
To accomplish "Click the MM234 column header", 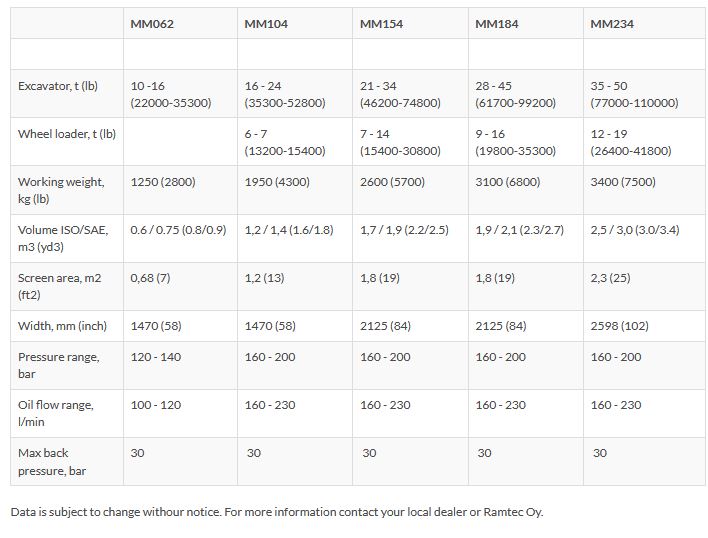I will pyautogui.click(x=611, y=24).
